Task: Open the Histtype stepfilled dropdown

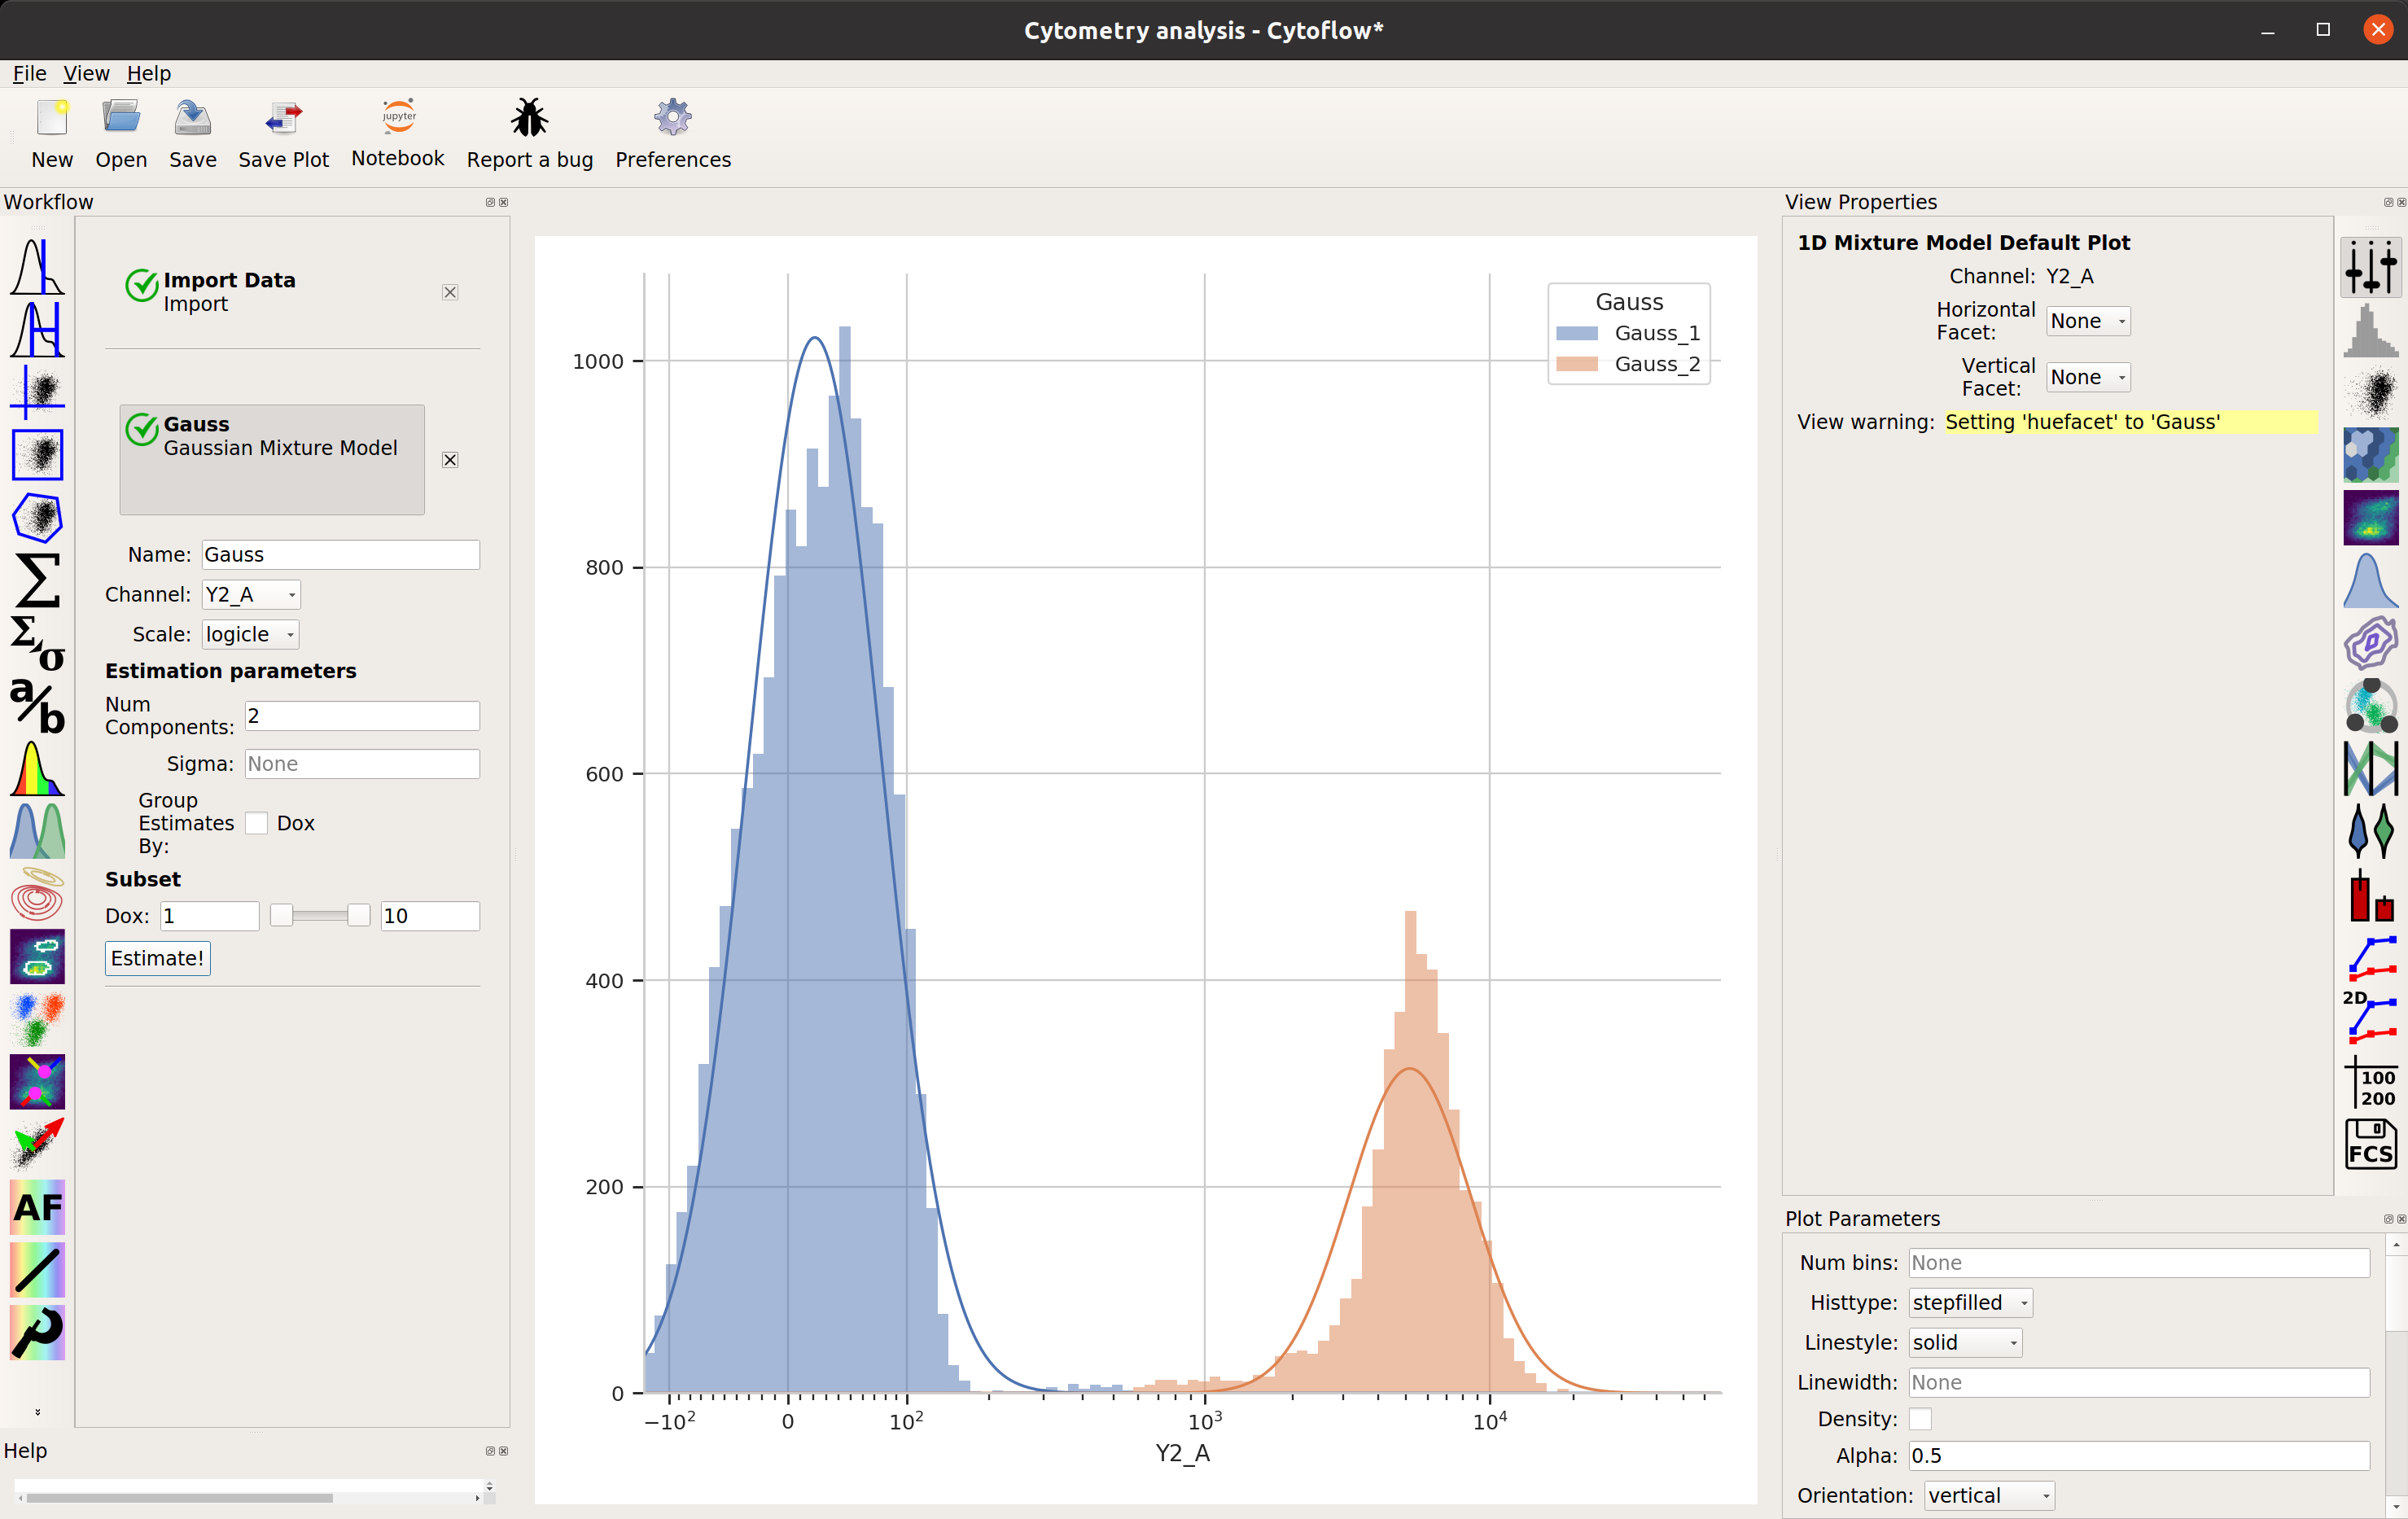Action: [x=1970, y=1303]
